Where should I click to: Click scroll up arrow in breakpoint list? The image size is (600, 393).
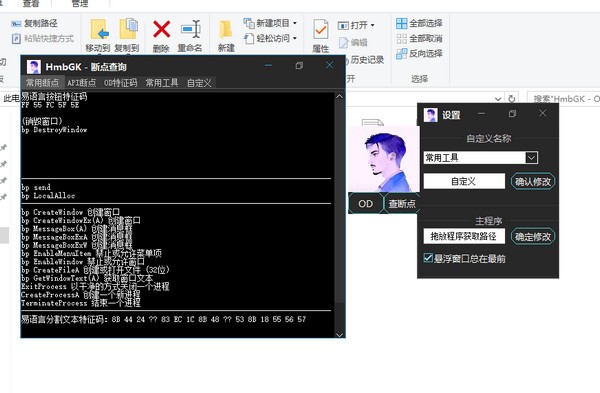339,96
